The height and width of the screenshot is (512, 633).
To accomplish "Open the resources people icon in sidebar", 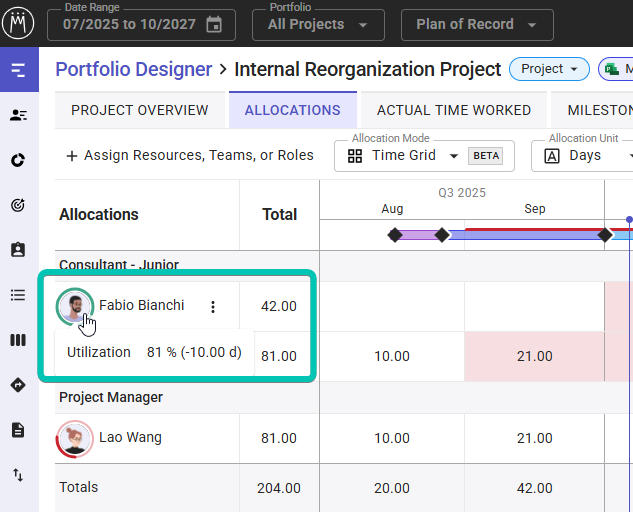I will pyautogui.click(x=18, y=115).
